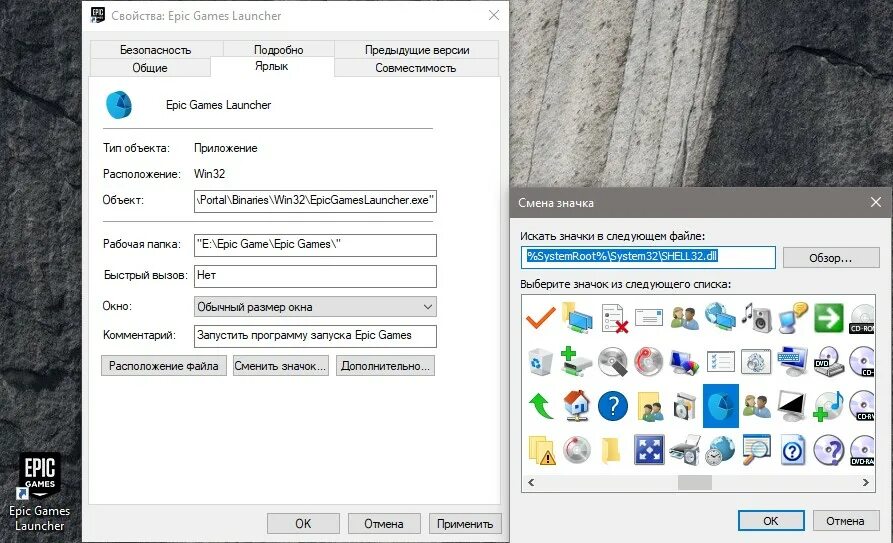Confirm icon change with OK

tap(771, 521)
